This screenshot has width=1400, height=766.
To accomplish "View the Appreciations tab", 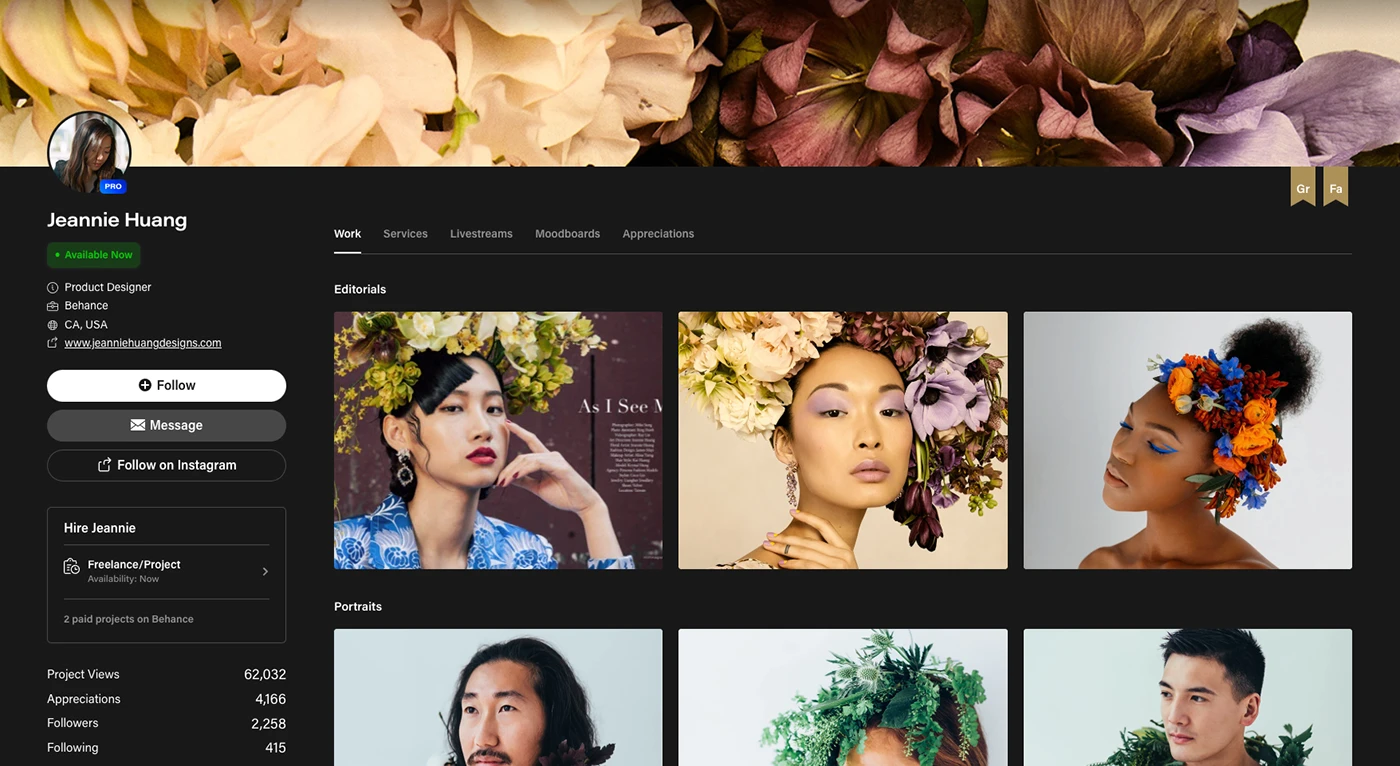I will pos(658,234).
